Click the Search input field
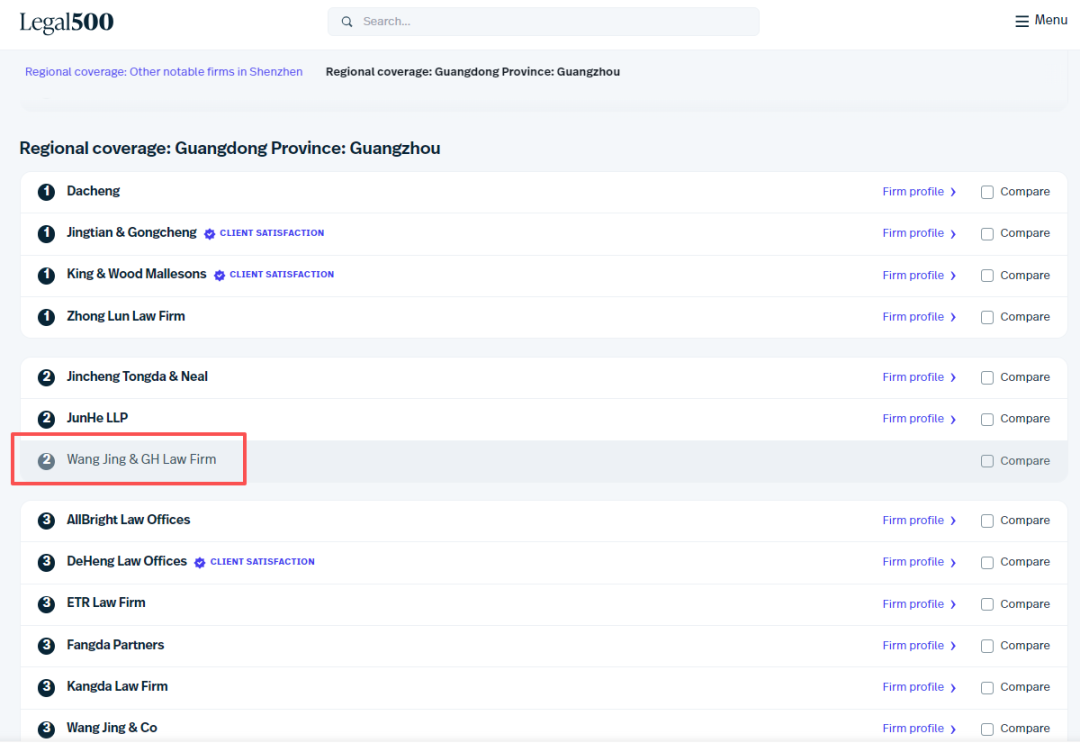This screenshot has height=743, width=1080. pos(543,22)
